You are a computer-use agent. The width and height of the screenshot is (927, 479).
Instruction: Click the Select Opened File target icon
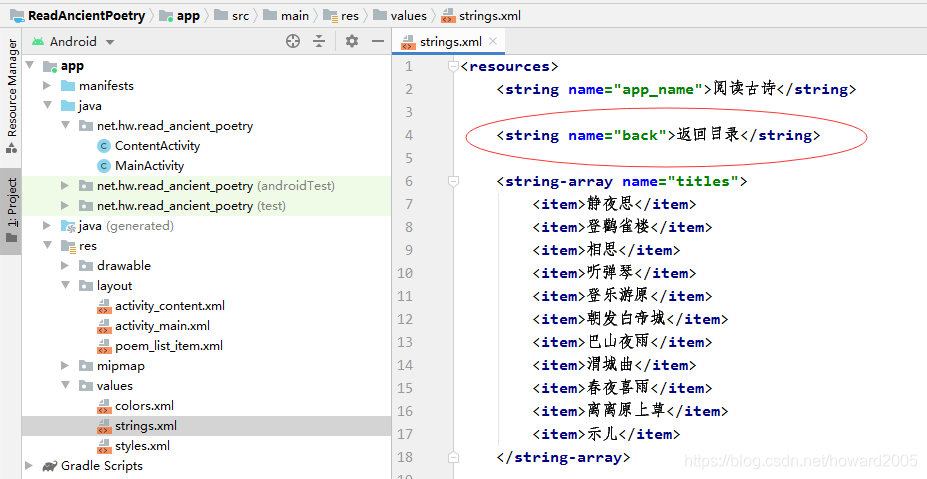[x=293, y=41]
